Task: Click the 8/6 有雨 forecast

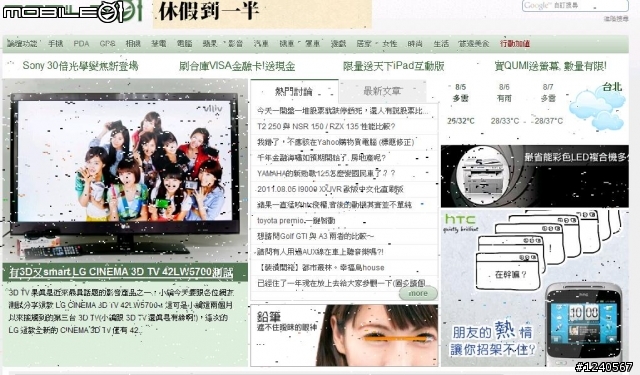Action: 504,104
